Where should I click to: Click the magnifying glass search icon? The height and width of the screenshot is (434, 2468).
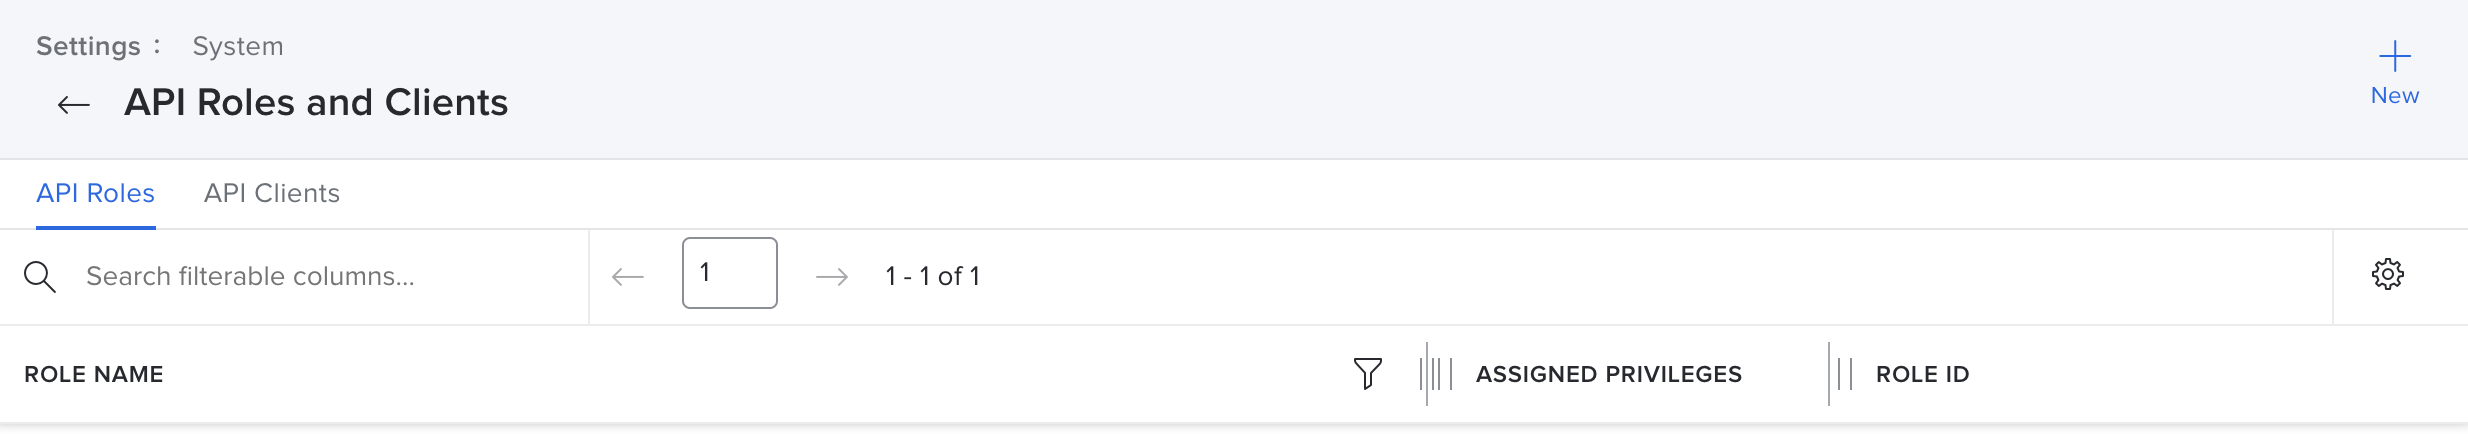pyautogui.click(x=40, y=277)
